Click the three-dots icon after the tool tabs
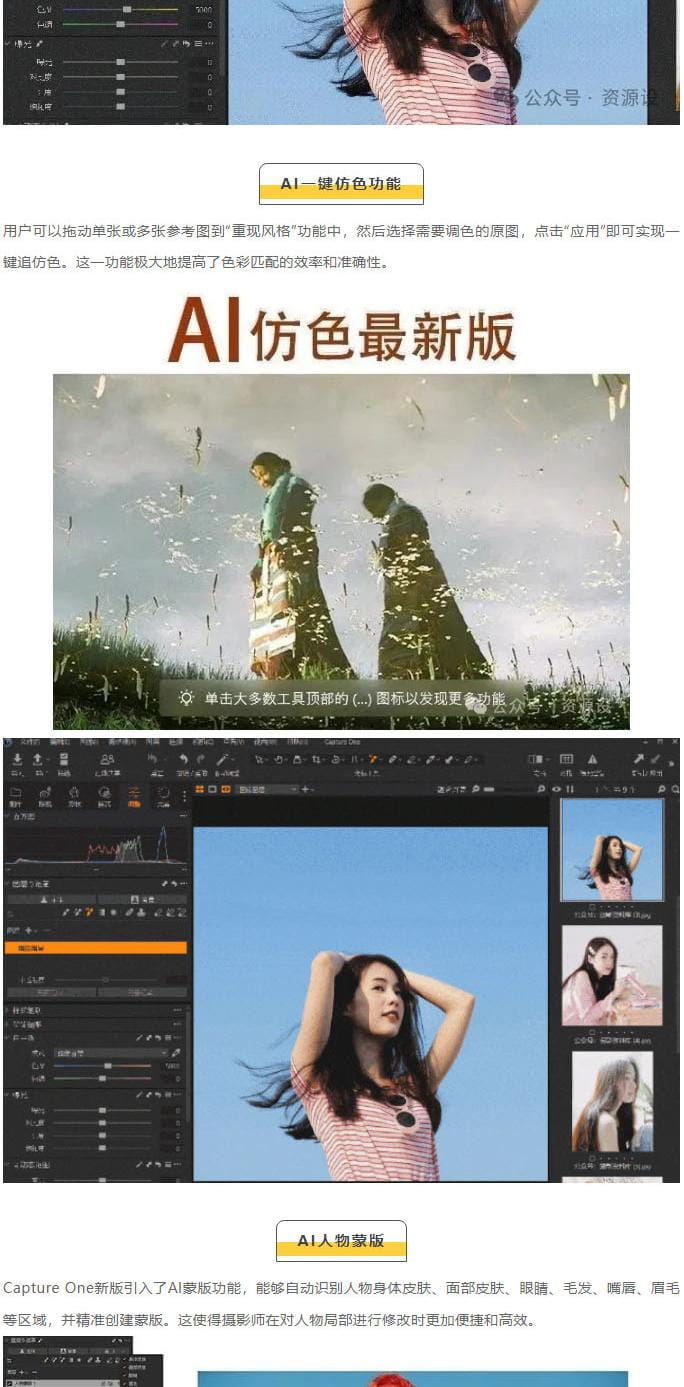The height and width of the screenshot is (1387, 684). point(184,796)
